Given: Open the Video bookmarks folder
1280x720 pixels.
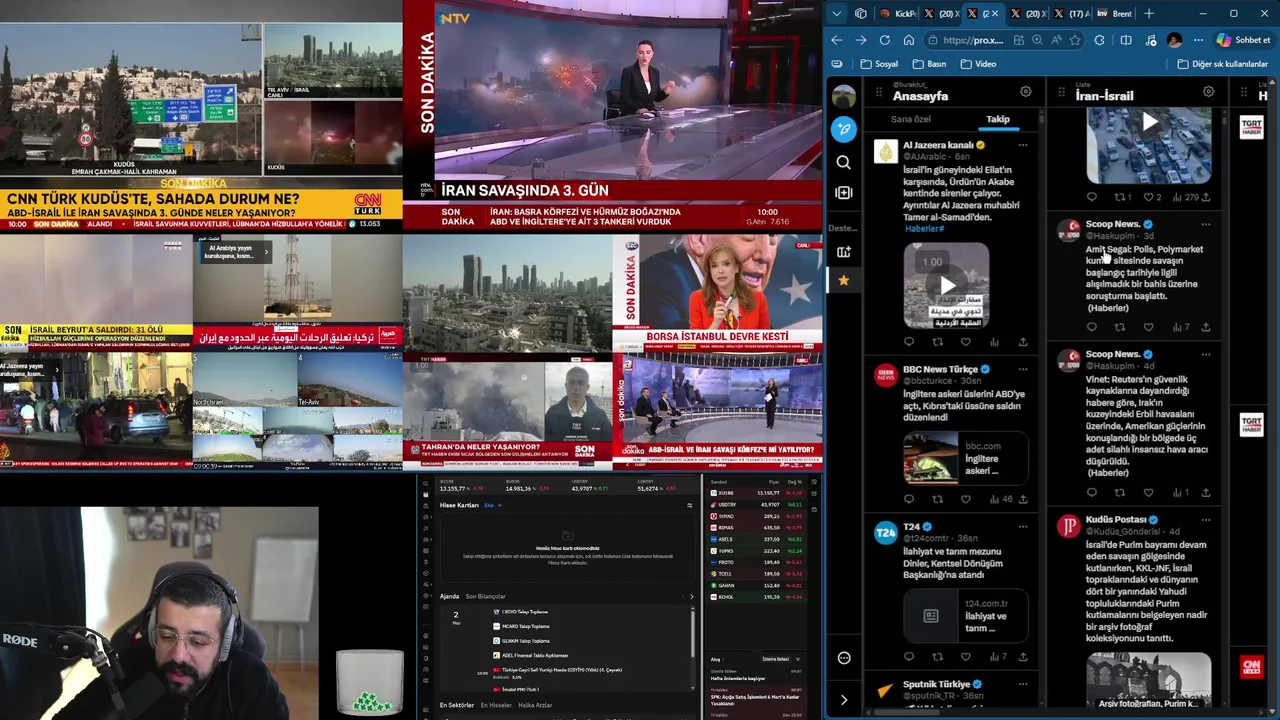Looking at the screenshot, I should point(978,64).
